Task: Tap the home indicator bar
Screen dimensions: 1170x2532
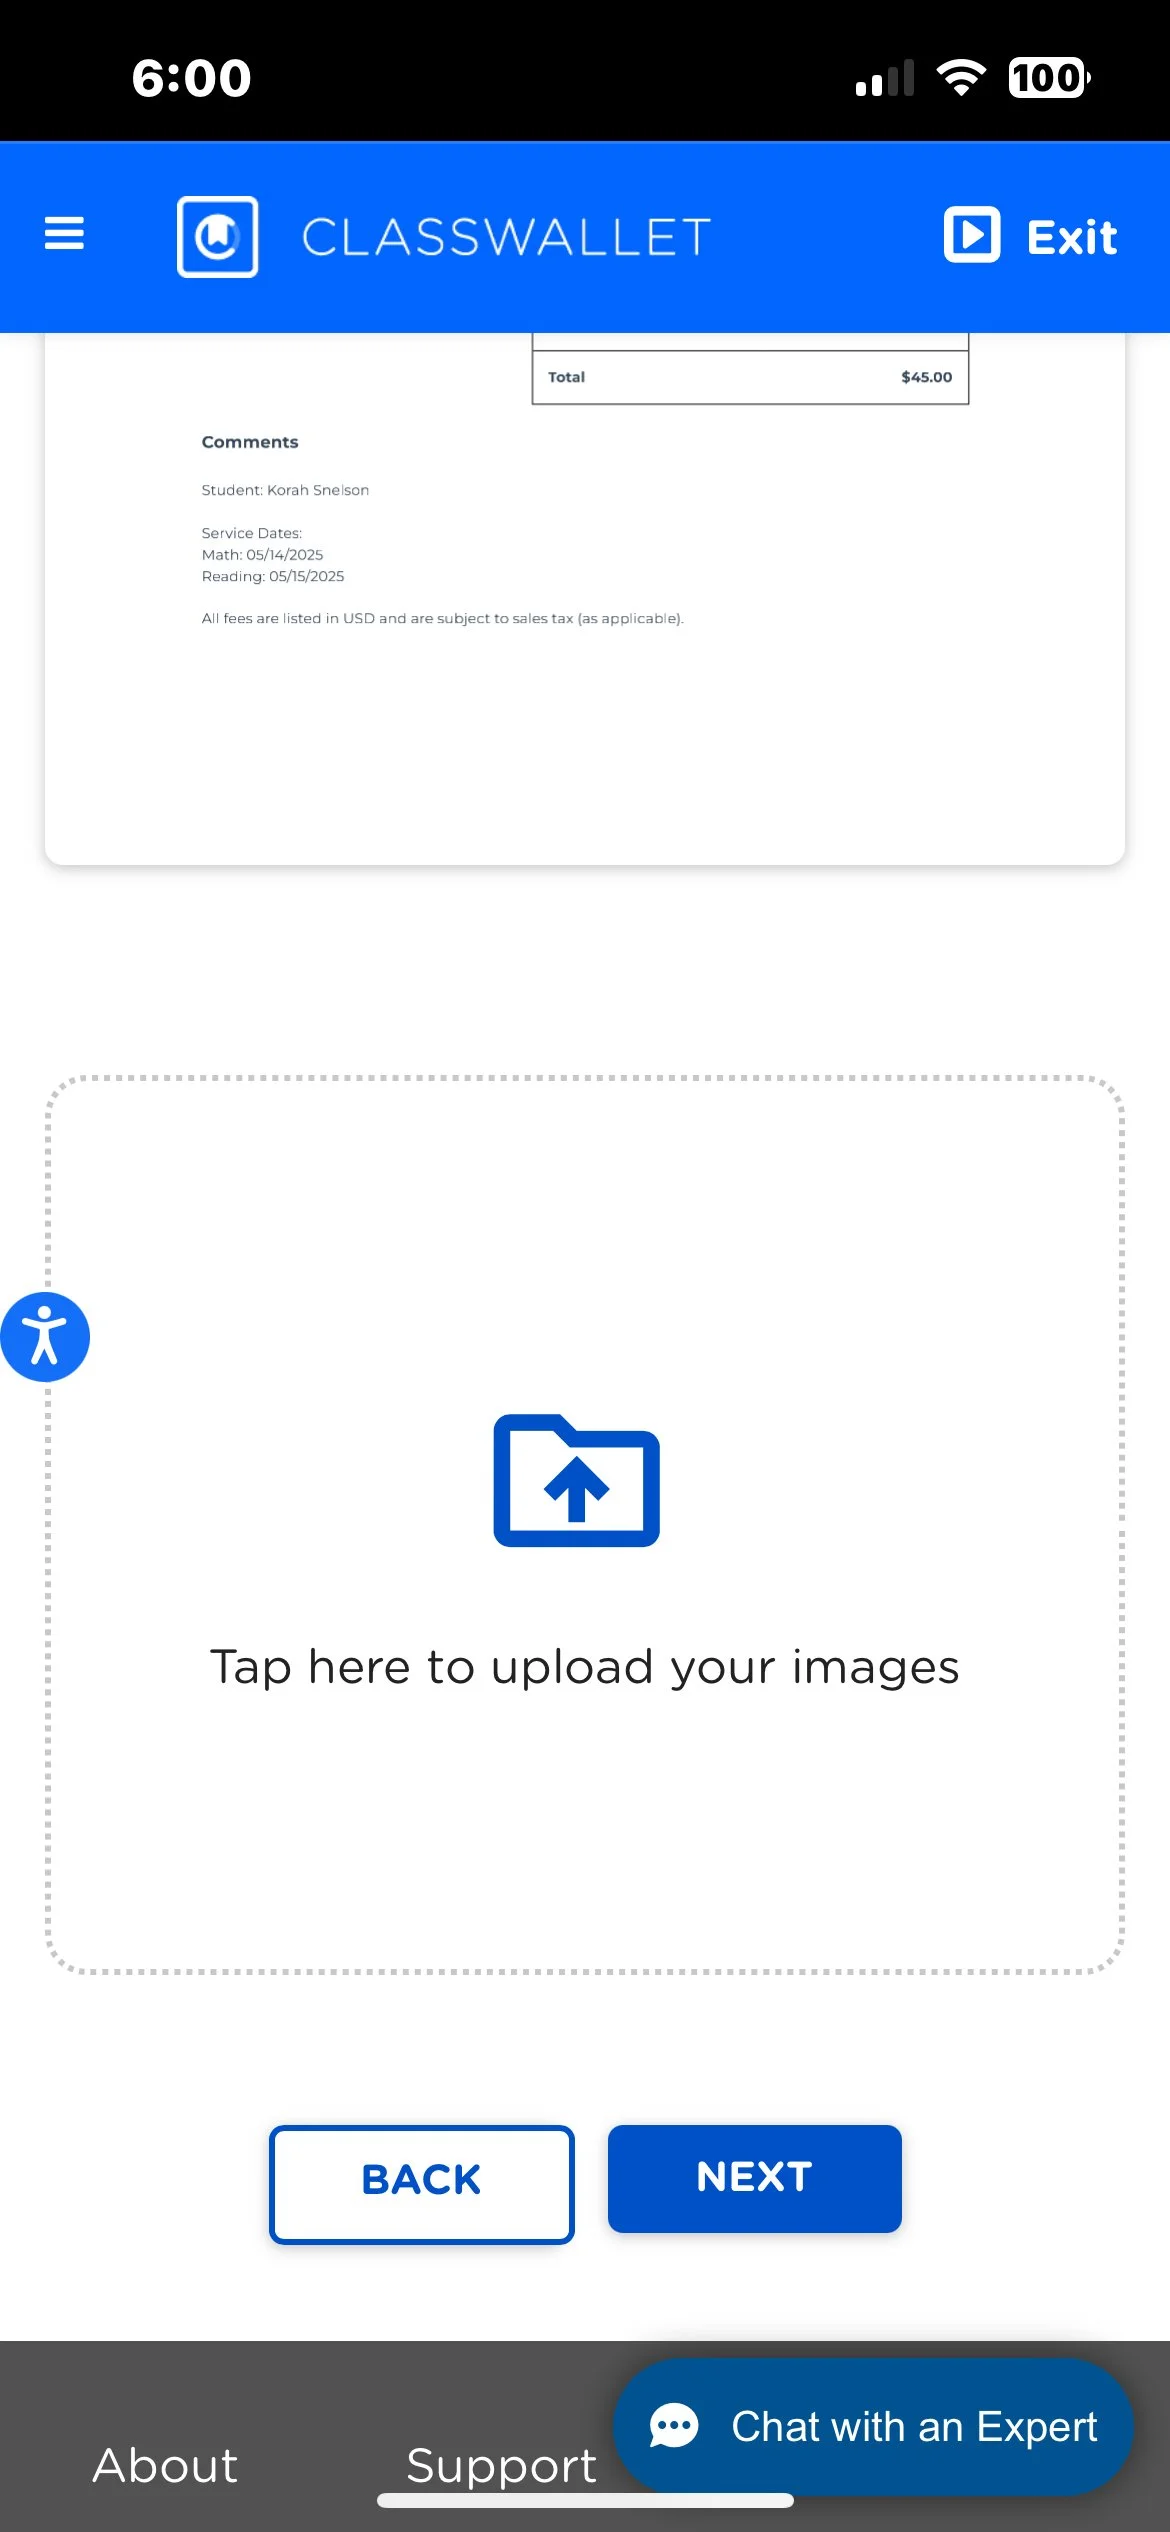Action: [585, 2500]
